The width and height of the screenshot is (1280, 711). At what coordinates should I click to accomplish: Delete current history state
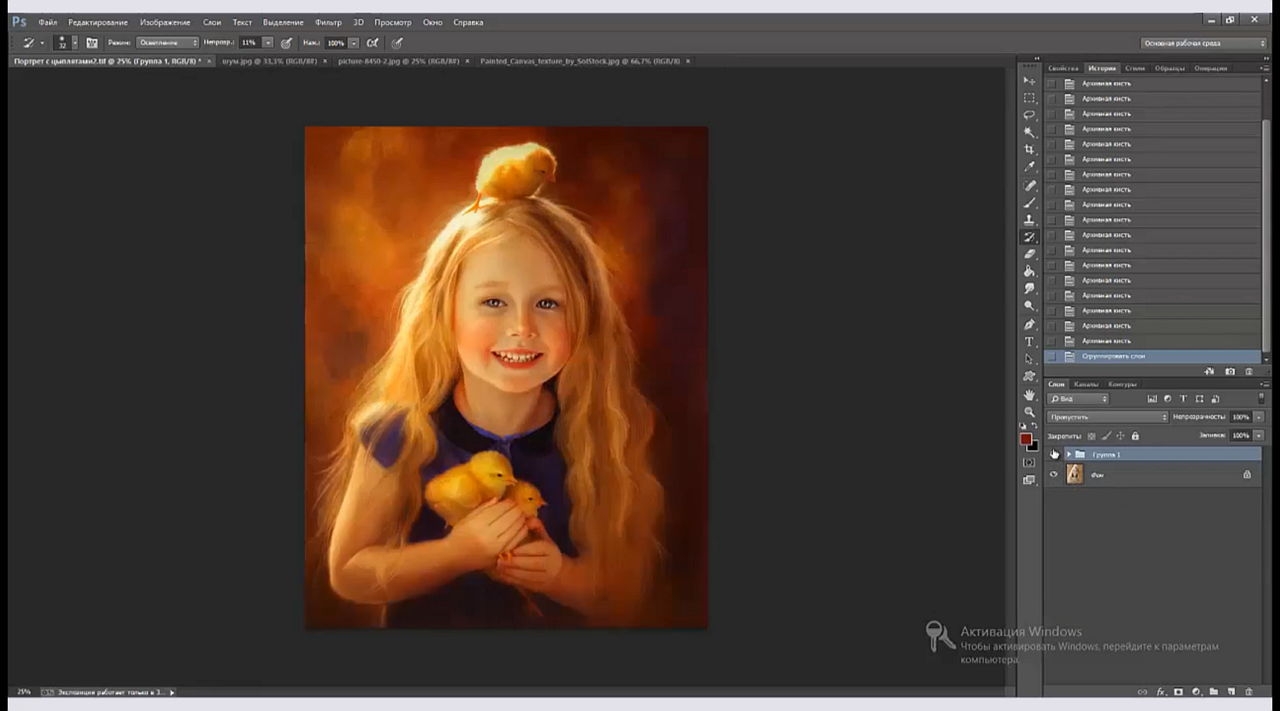(1249, 371)
